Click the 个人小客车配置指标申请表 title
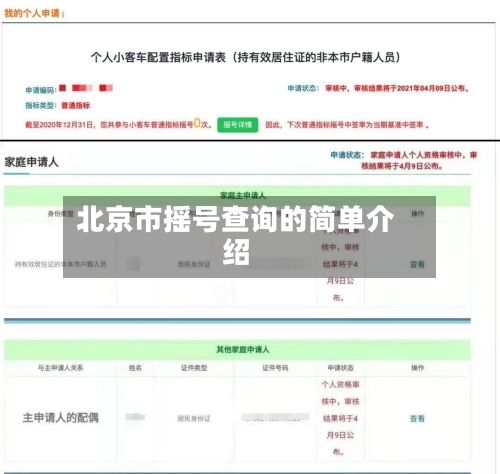Screen dimensions: 500x474 coord(246,57)
